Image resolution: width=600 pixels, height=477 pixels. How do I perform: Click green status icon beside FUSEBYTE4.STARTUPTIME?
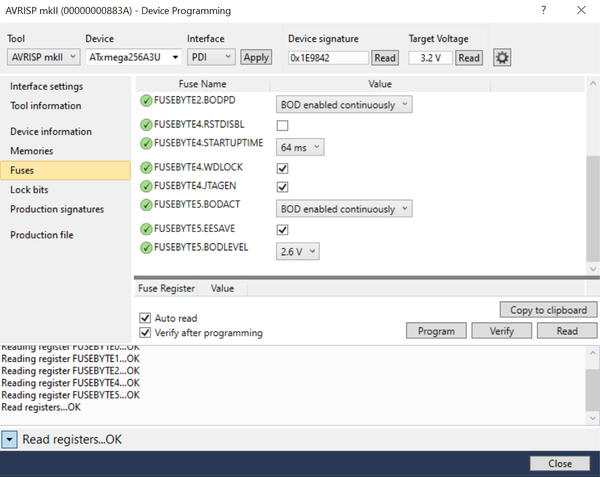pos(146,143)
